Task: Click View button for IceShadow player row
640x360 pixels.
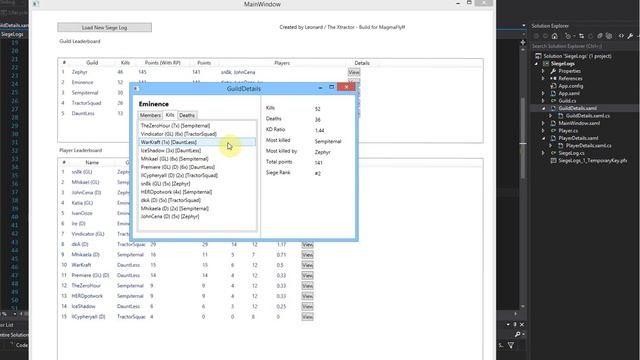Action: pos(307,306)
